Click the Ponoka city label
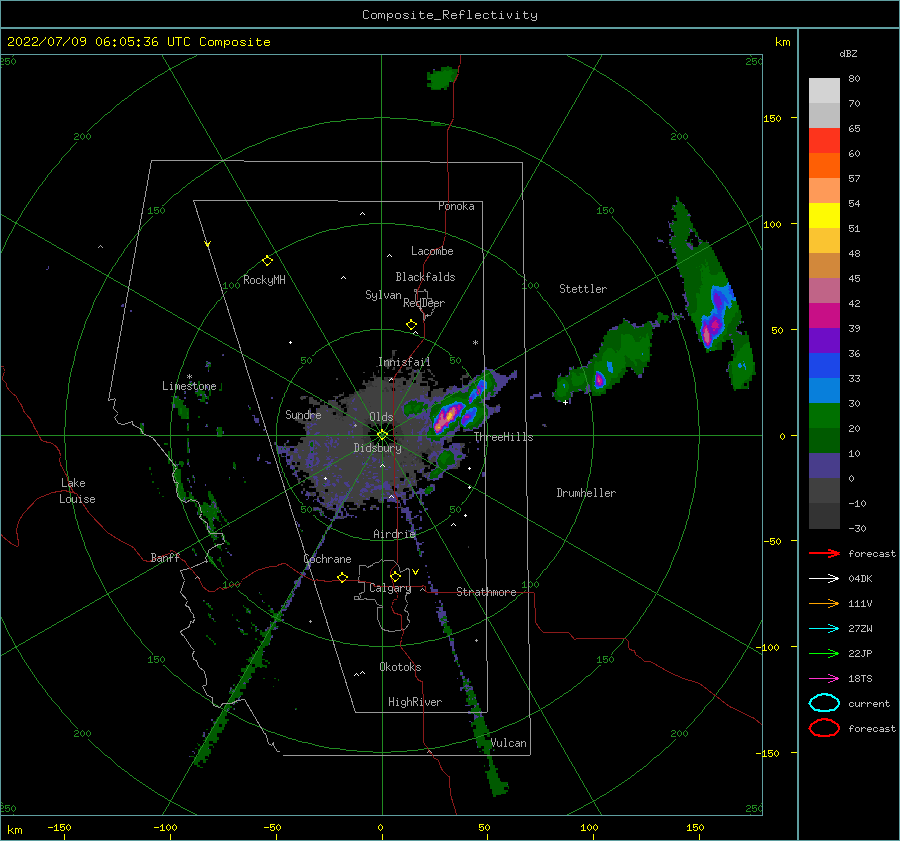 coord(456,206)
